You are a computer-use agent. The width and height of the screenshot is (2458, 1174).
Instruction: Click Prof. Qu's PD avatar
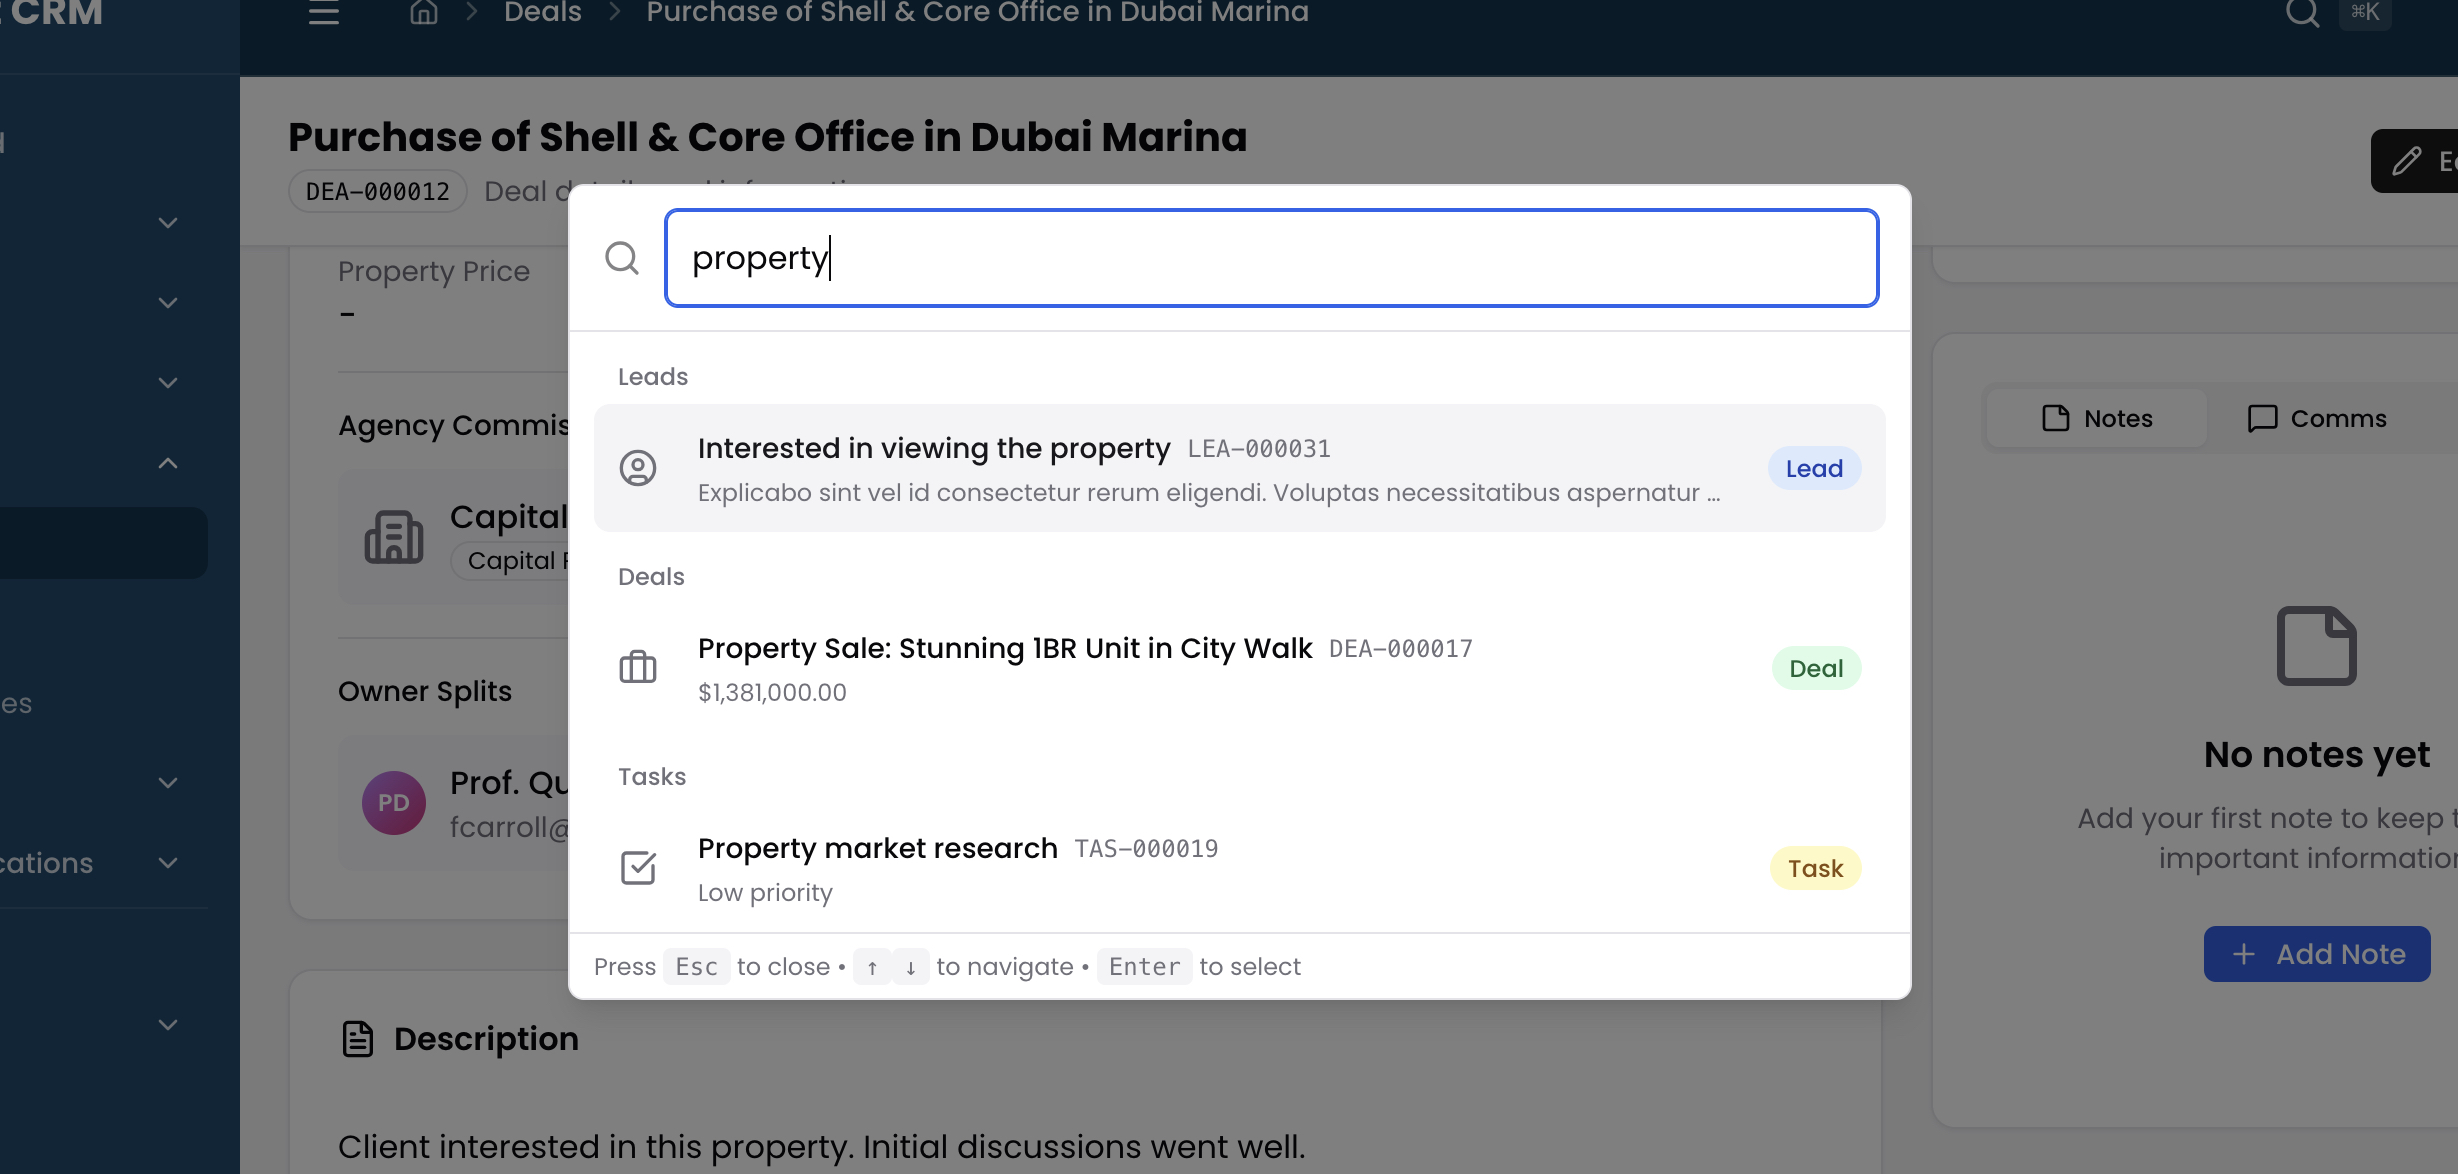click(393, 802)
